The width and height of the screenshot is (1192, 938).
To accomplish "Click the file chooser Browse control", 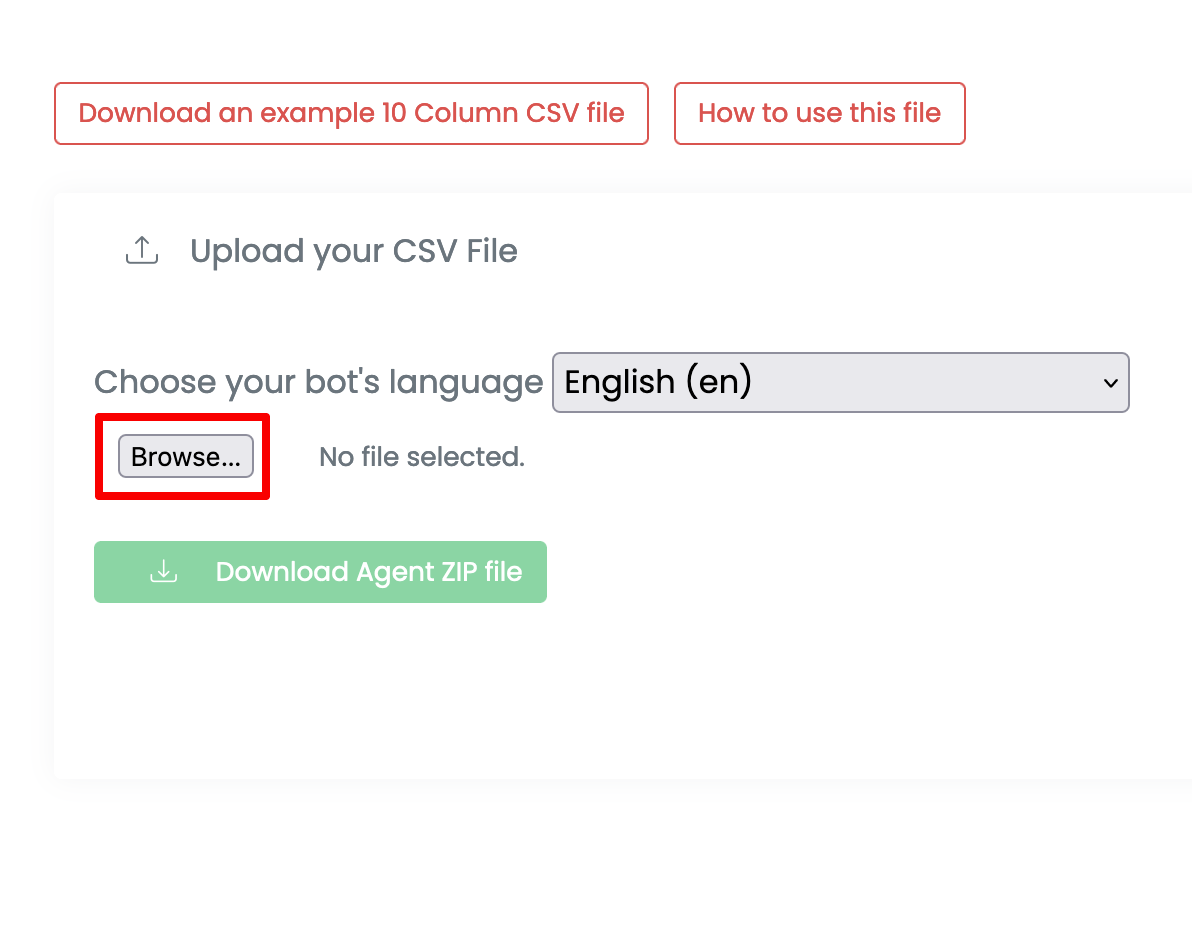I will coord(184,456).
